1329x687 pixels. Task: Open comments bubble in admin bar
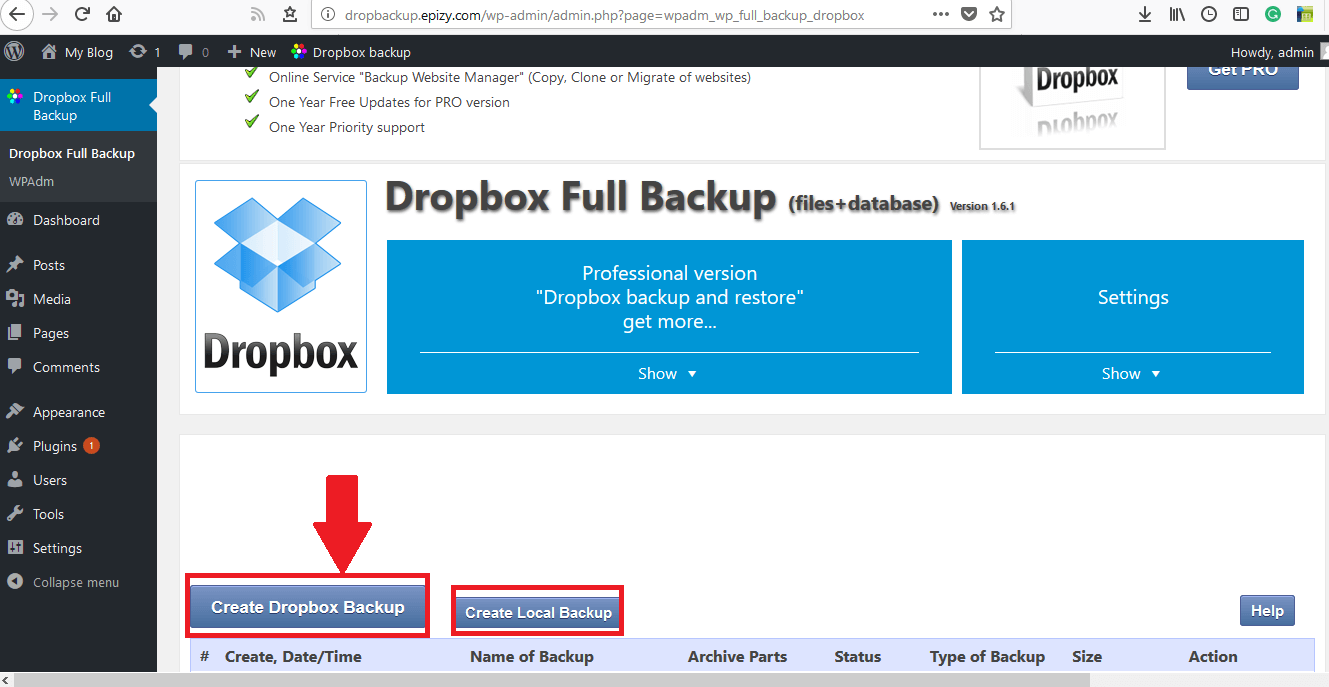pos(194,52)
